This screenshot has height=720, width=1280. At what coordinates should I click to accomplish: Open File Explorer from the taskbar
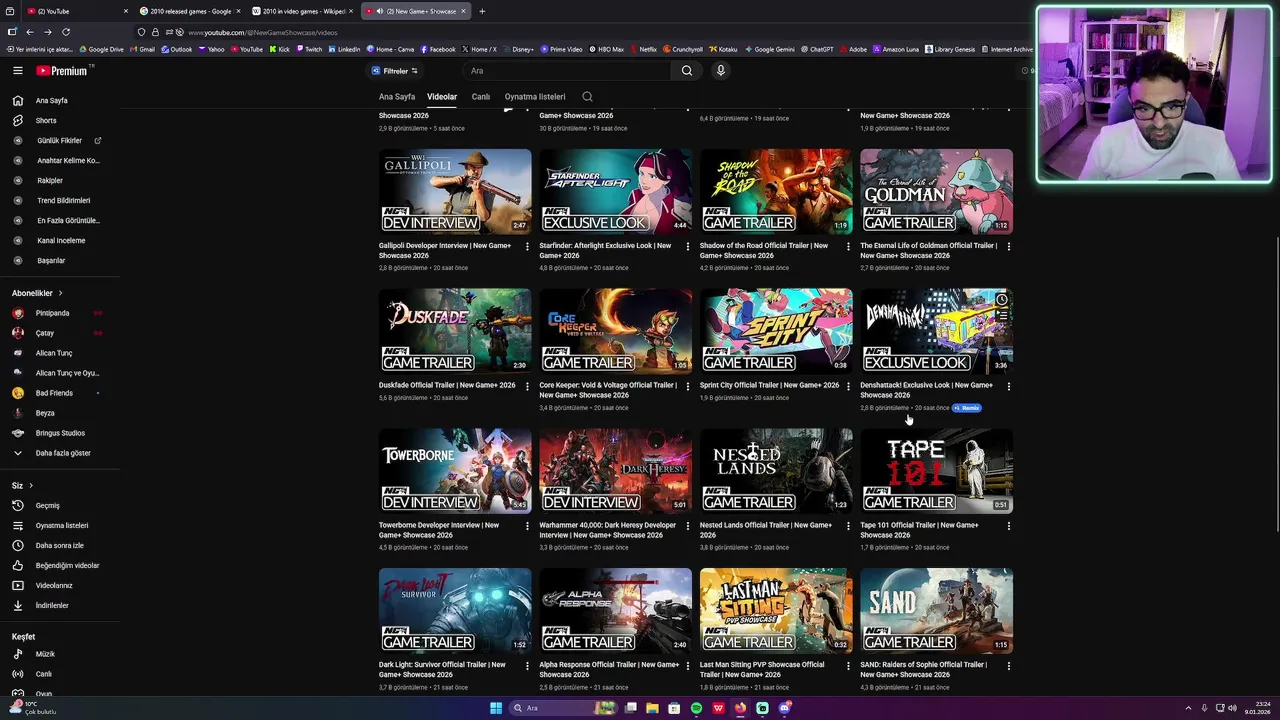click(652, 708)
